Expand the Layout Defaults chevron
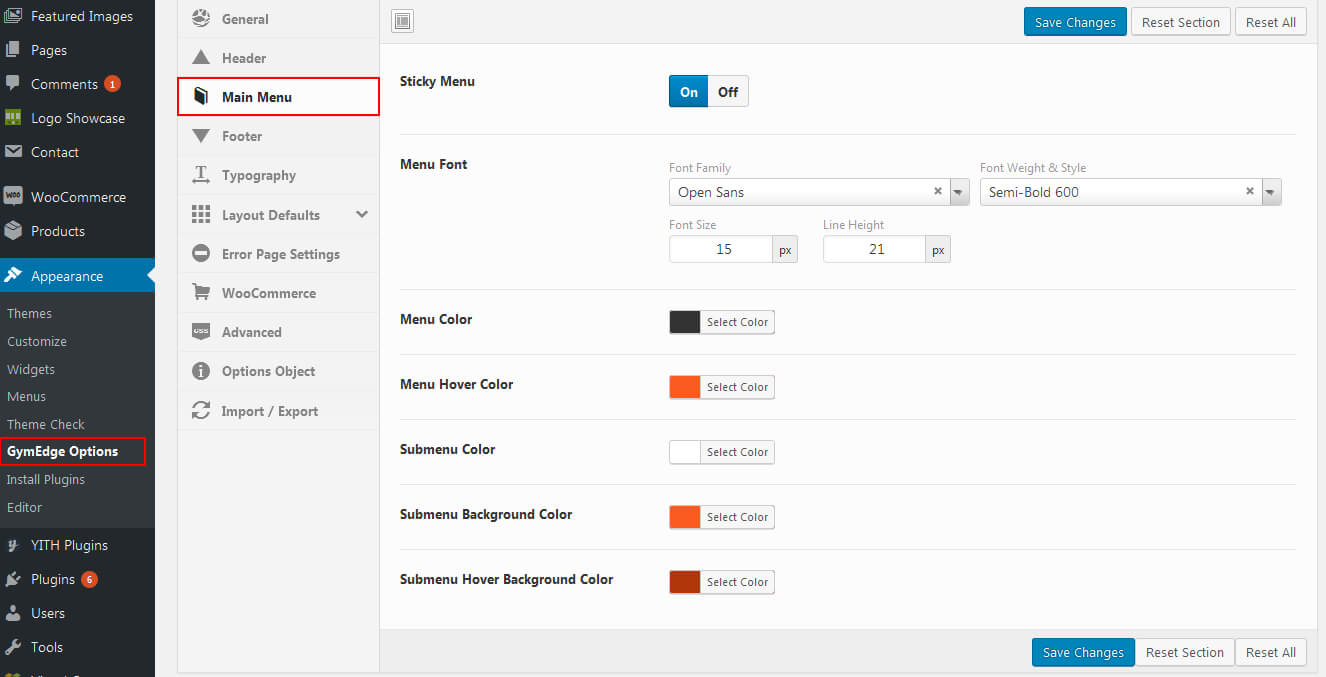Viewport: 1326px width, 677px height. coord(362,215)
